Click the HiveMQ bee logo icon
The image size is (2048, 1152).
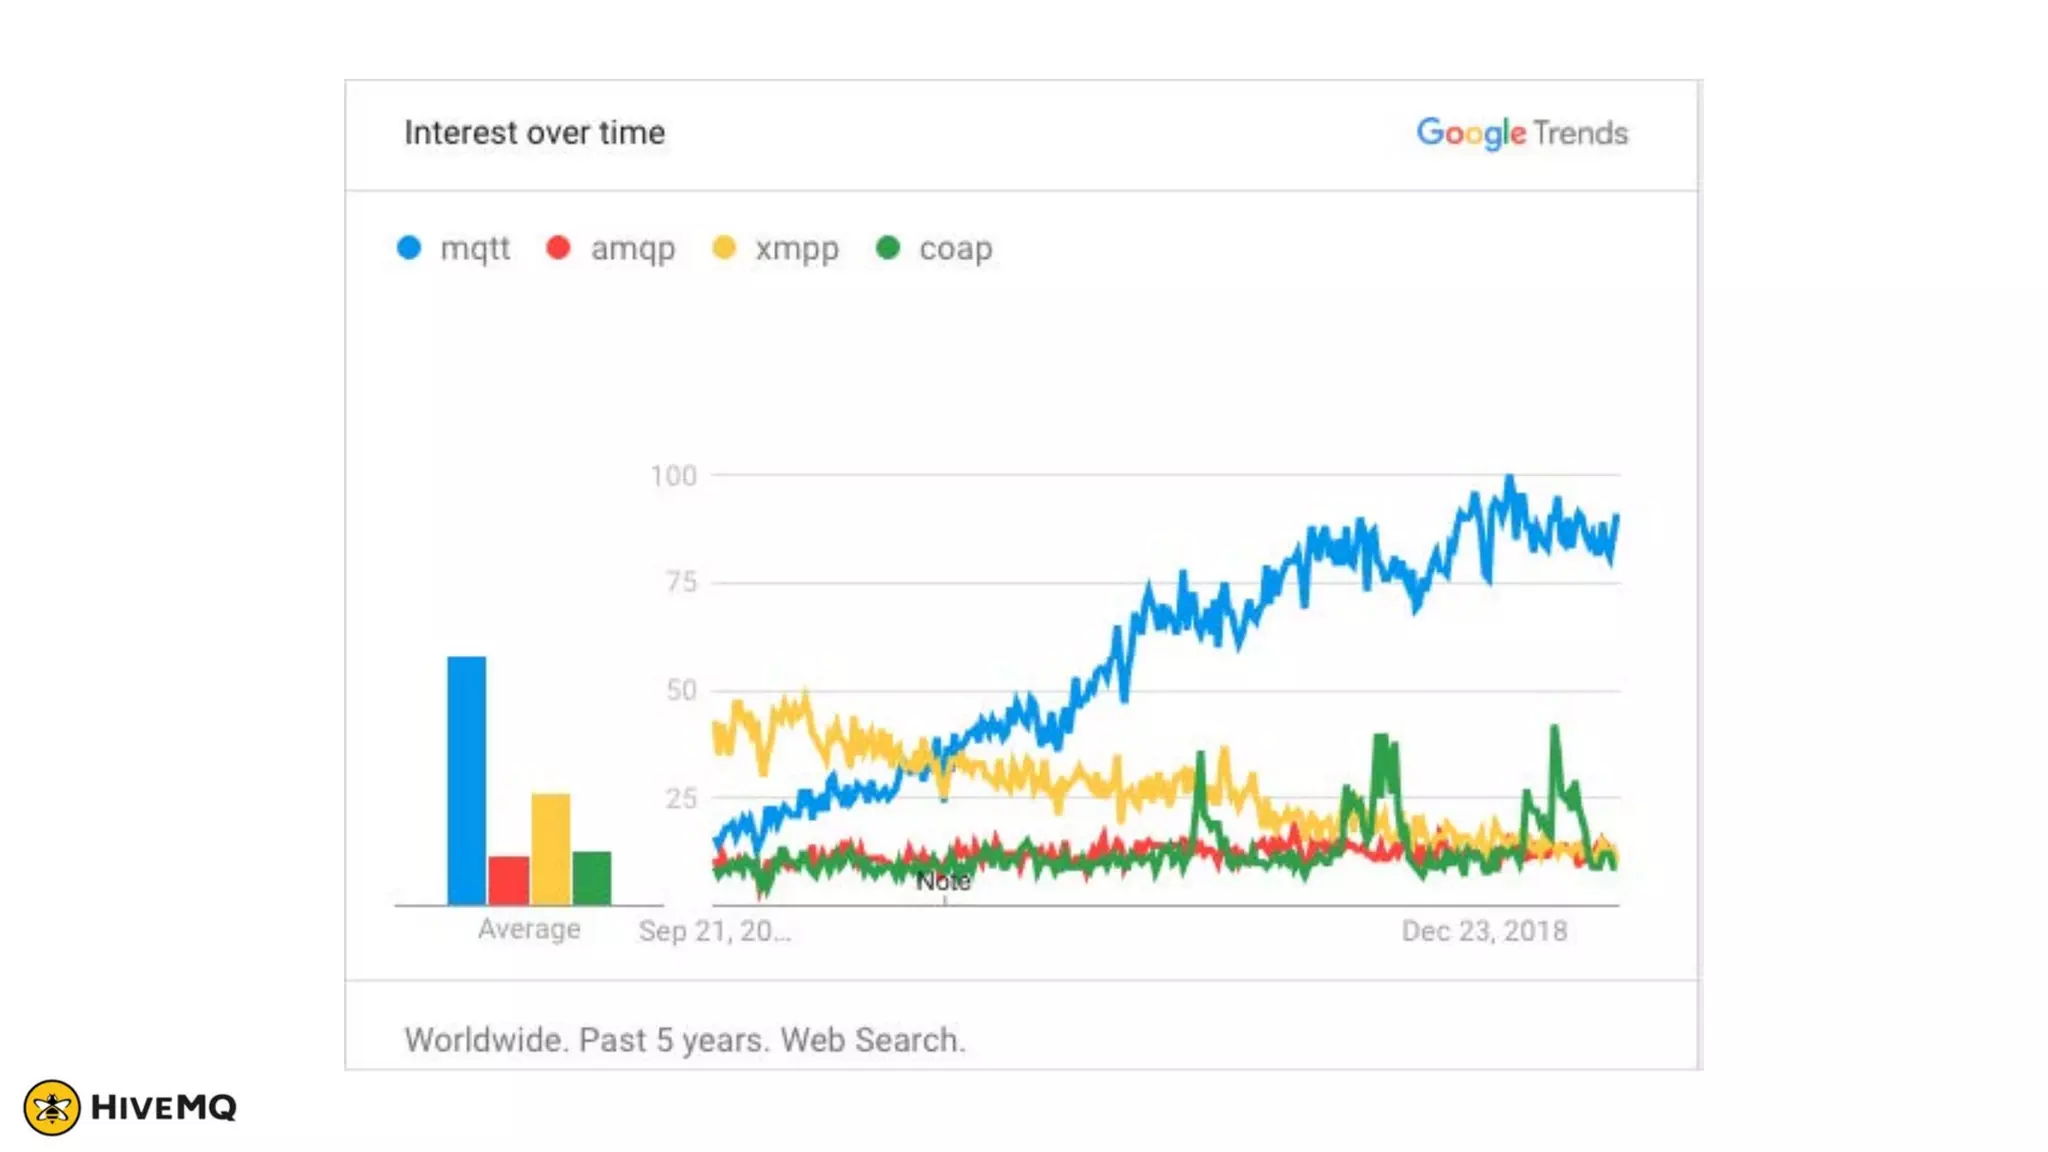point(52,1107)
